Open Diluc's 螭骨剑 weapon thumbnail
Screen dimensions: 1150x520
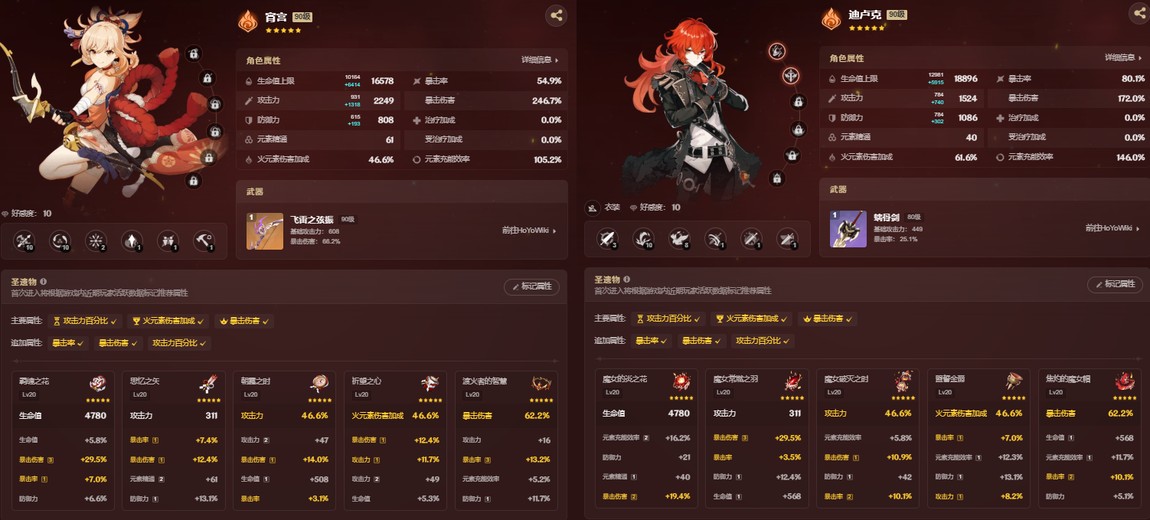pos(848,229)
